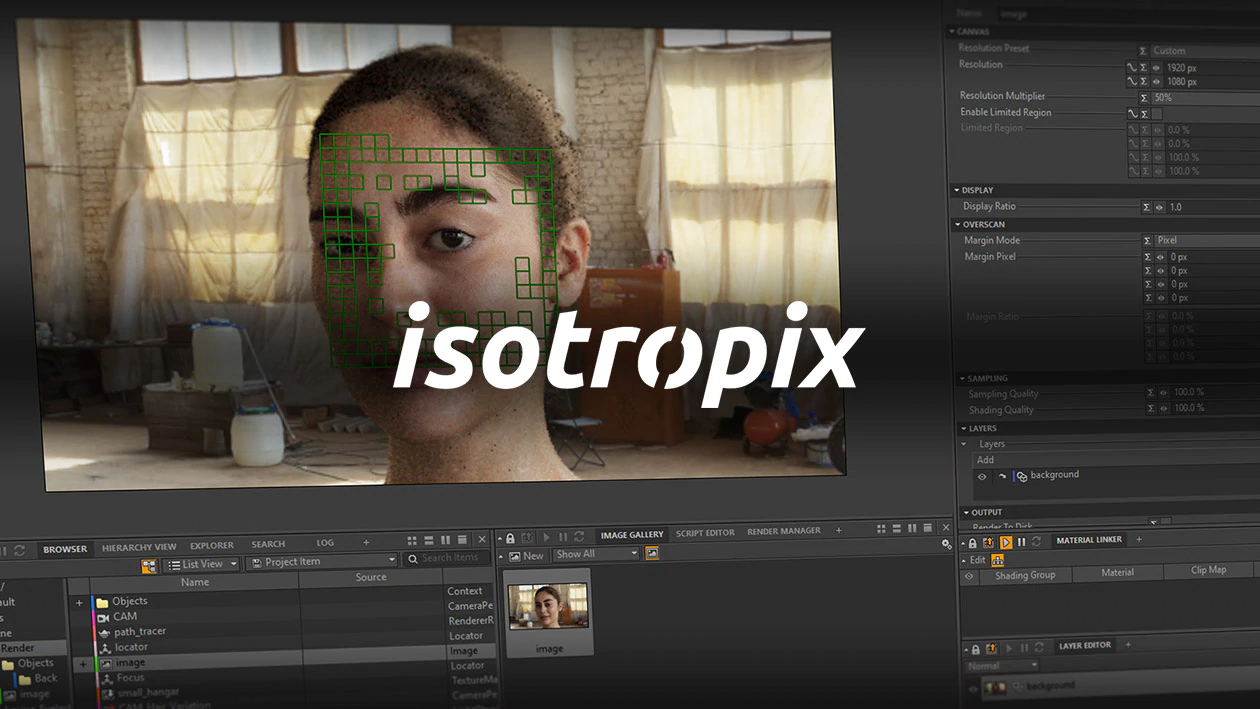
Task: Click the lock icon in Layer Editor header
Action: 975,648
